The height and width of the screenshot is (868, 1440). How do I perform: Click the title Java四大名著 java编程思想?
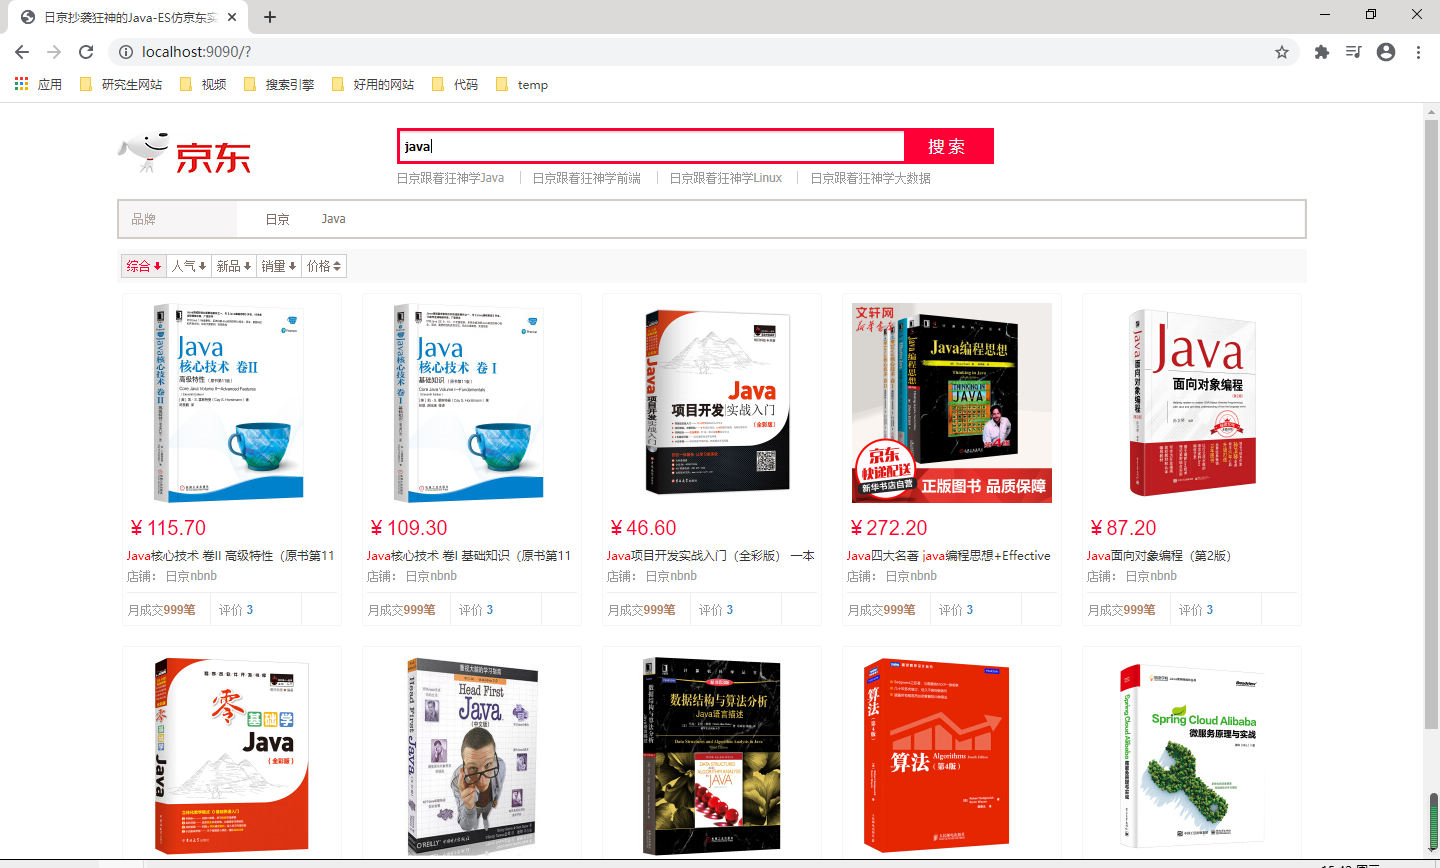point(948,556)
